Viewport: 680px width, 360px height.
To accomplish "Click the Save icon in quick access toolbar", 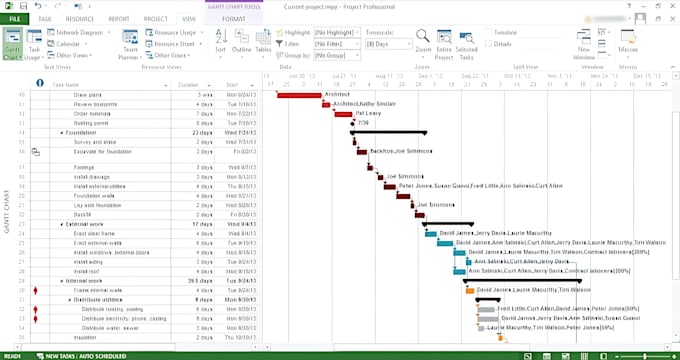I will click(24, 6).
